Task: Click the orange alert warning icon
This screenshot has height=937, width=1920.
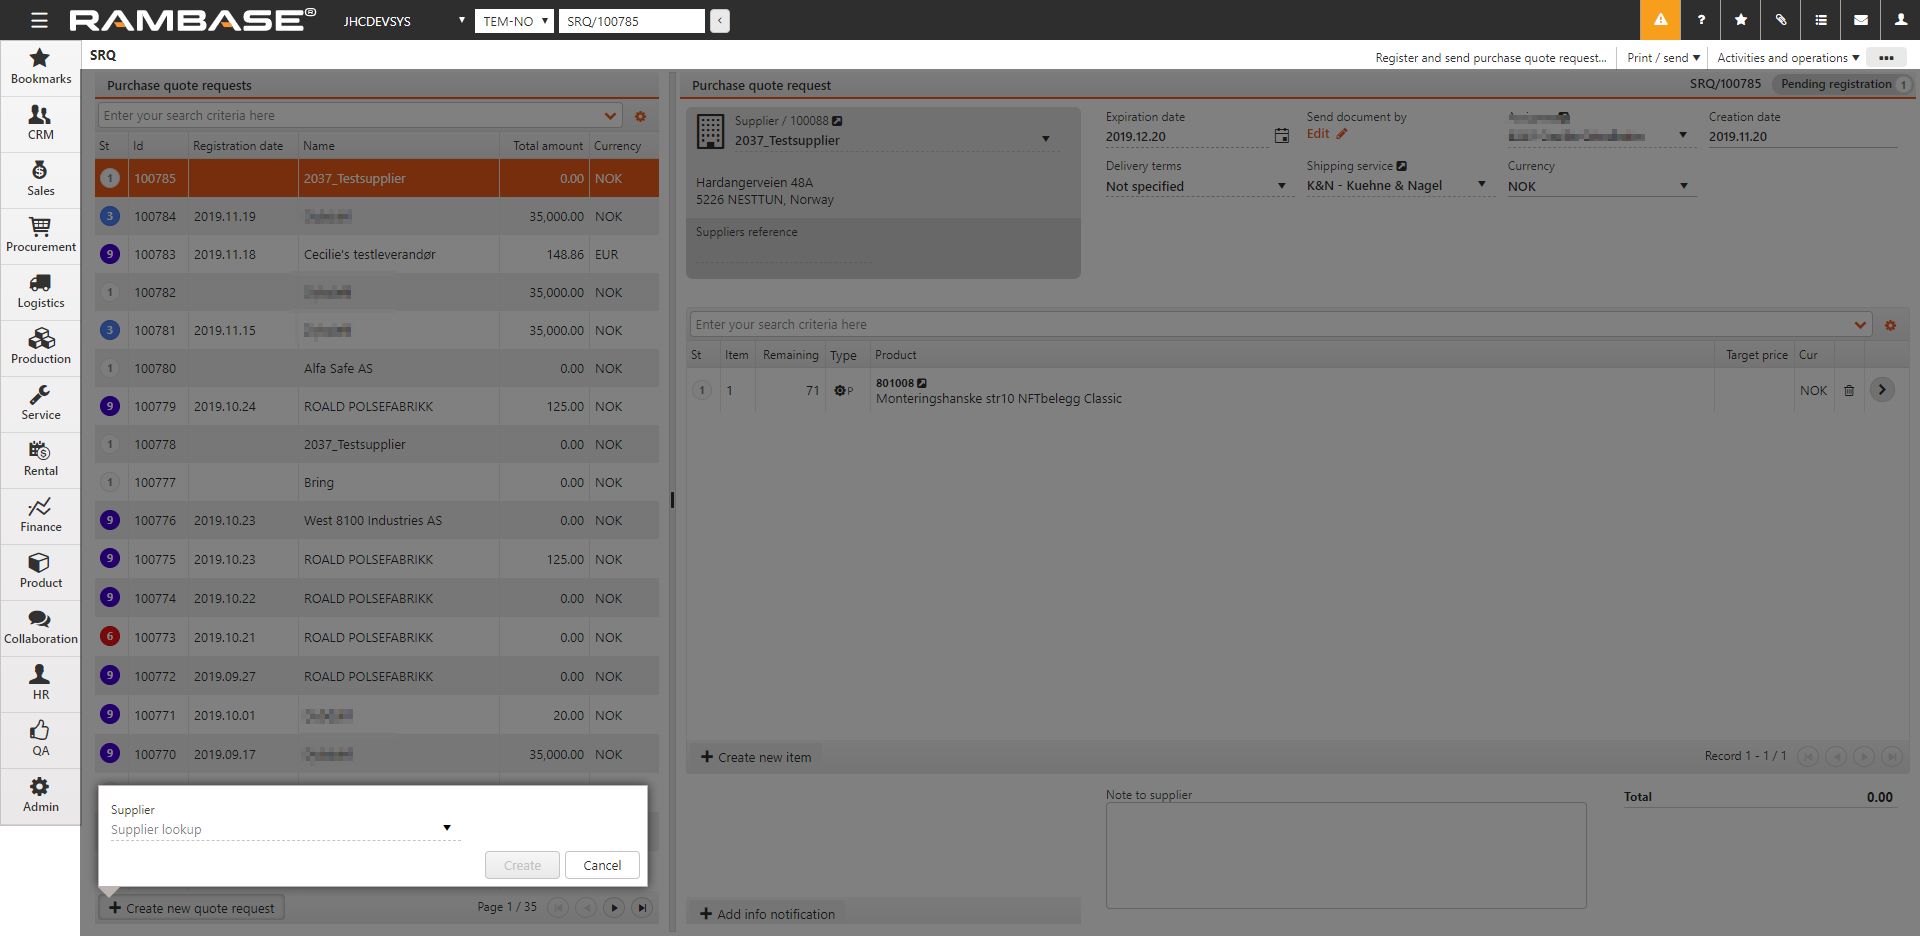Action: click(1660, 20)
